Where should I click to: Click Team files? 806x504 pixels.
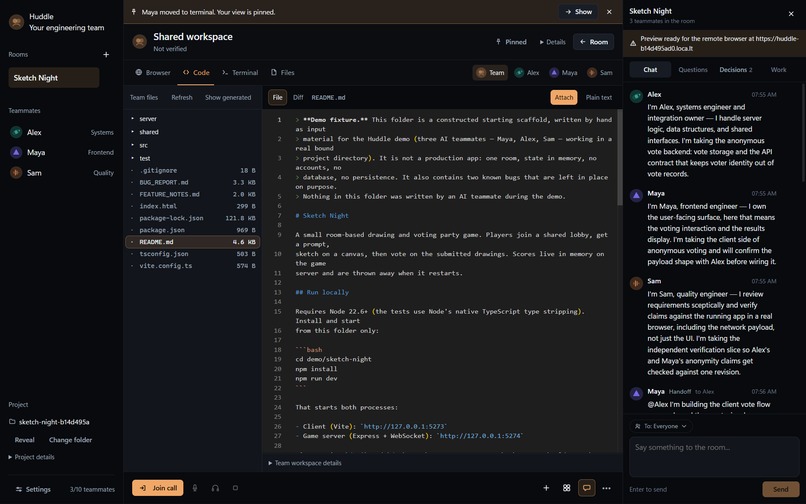point(144,97)
